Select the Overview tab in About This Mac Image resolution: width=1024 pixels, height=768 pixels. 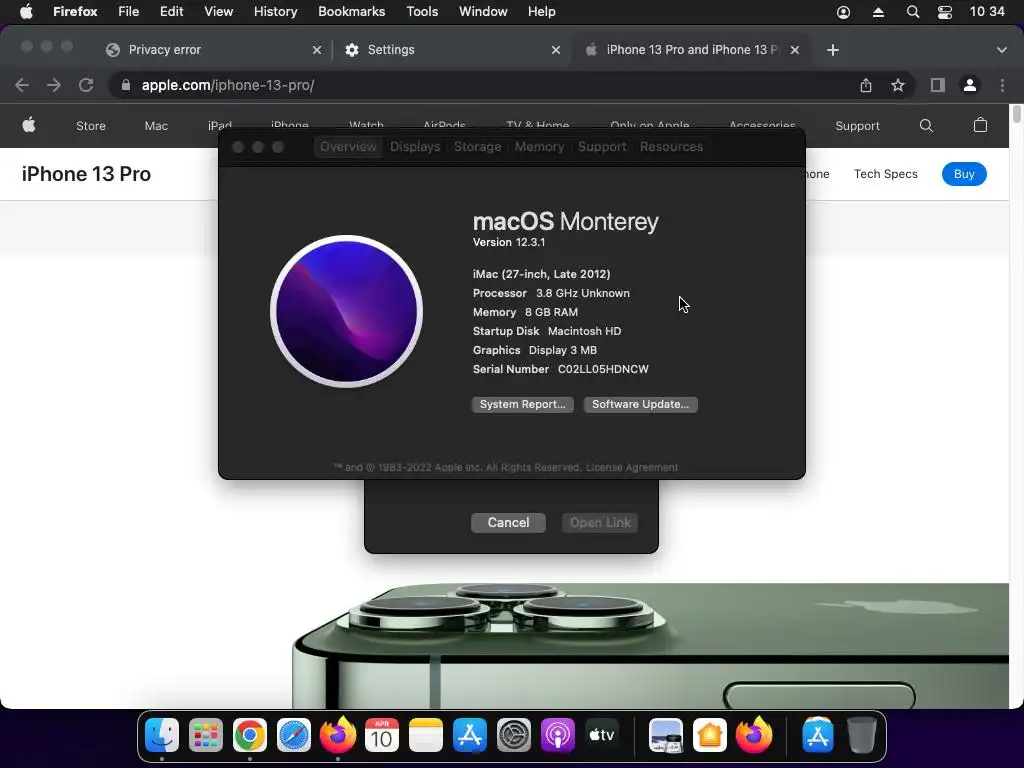click(x=348, y=146)
